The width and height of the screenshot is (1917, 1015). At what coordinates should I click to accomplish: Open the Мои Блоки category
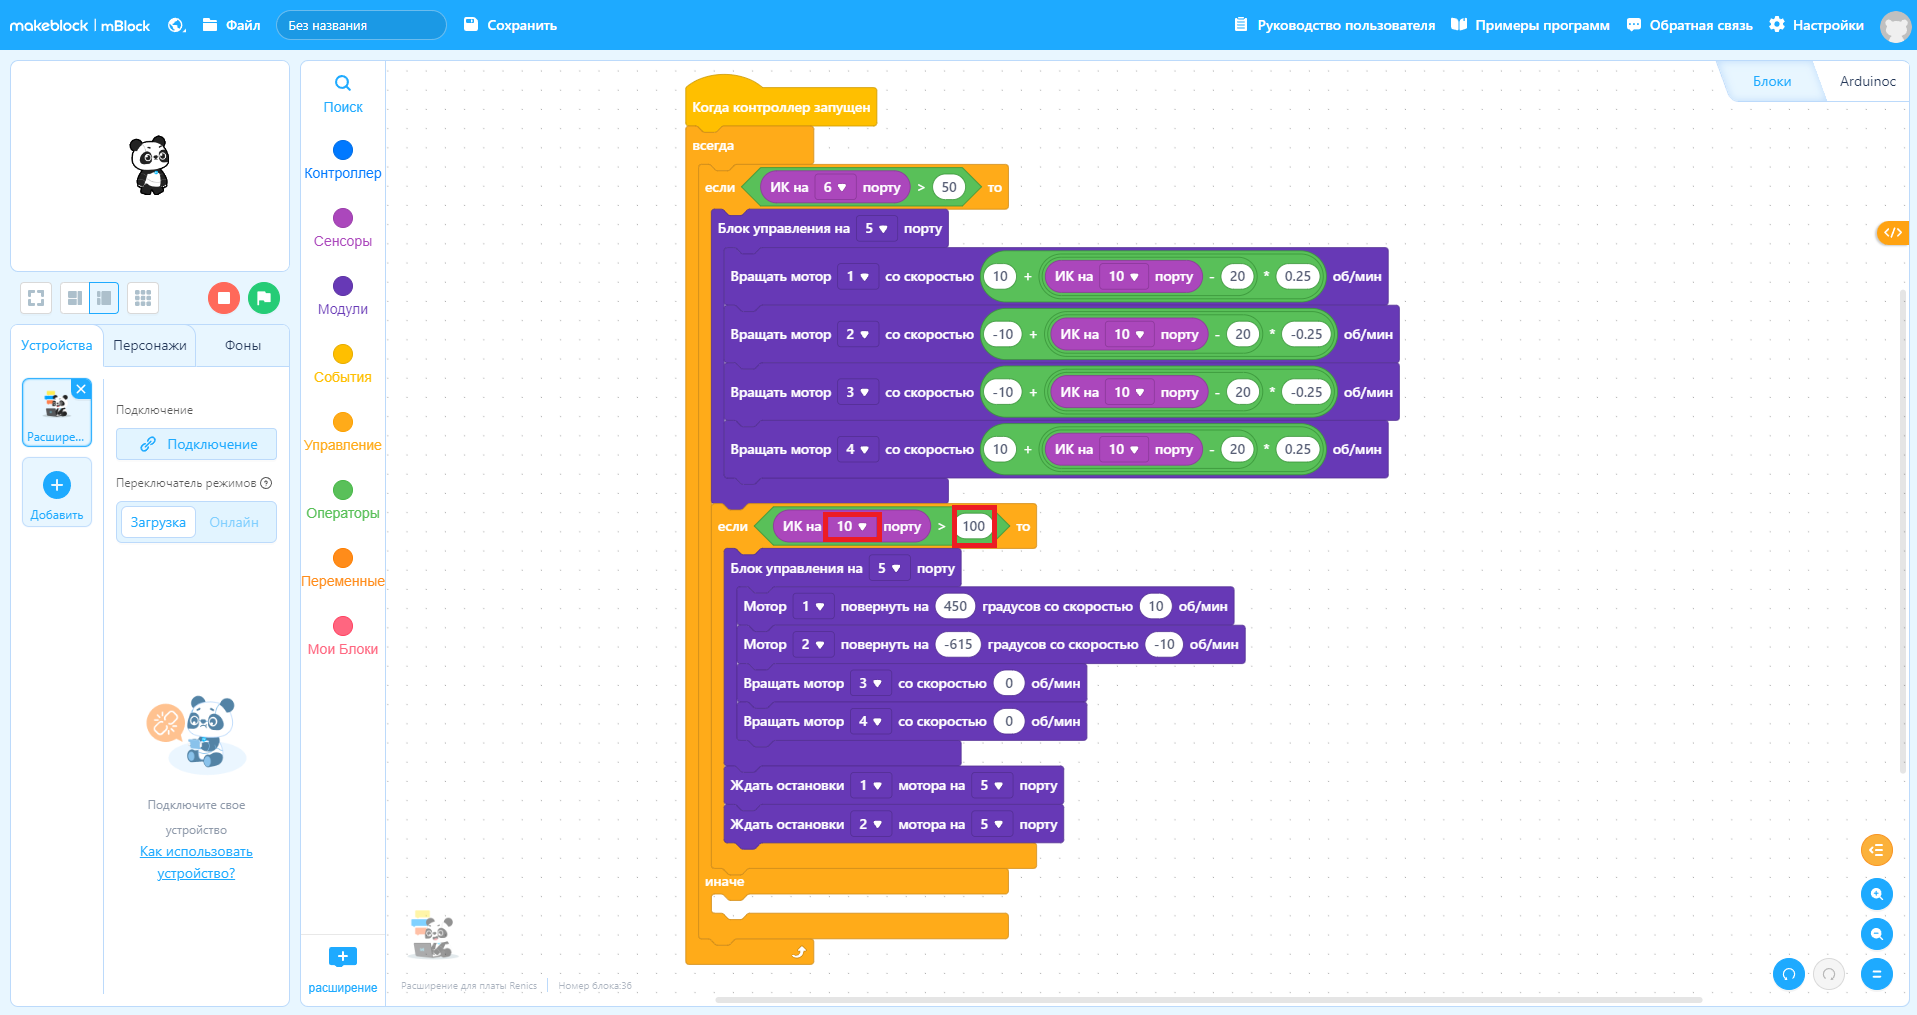coord(343,637)
